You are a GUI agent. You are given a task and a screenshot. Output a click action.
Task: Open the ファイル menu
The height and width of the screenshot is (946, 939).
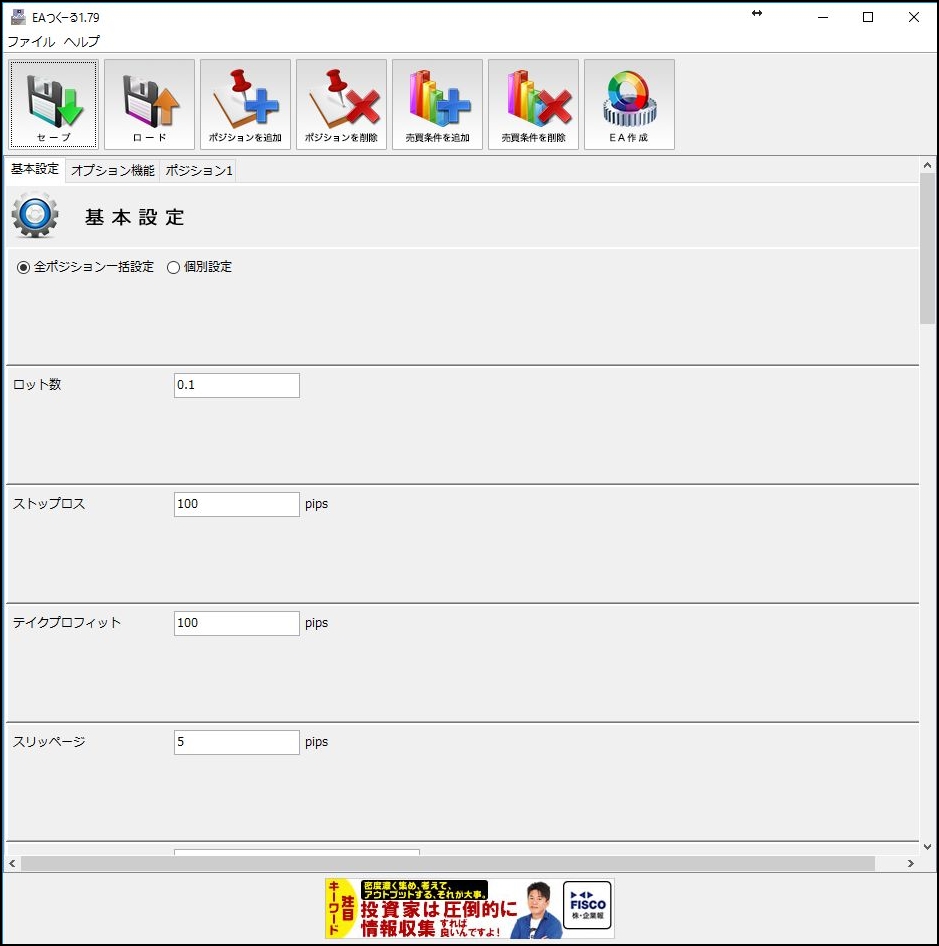click(x=31, y=42)
